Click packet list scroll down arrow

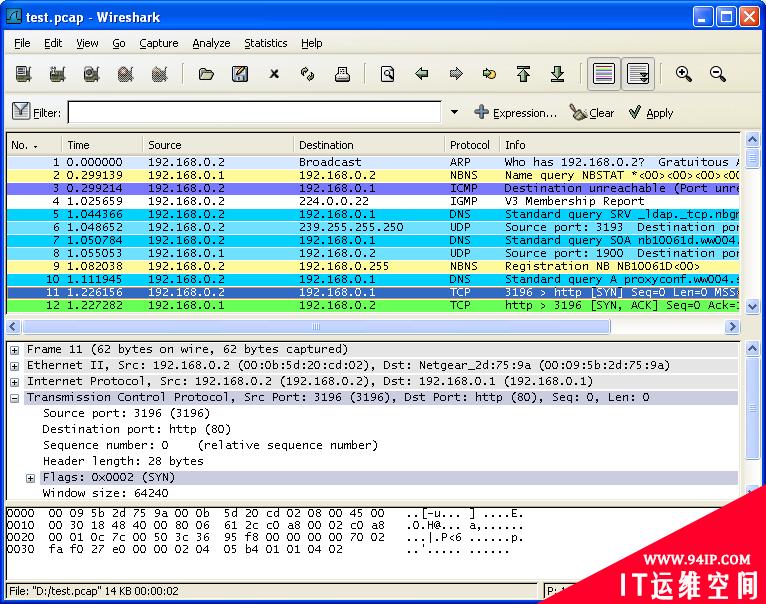click(x=752, y=307)
